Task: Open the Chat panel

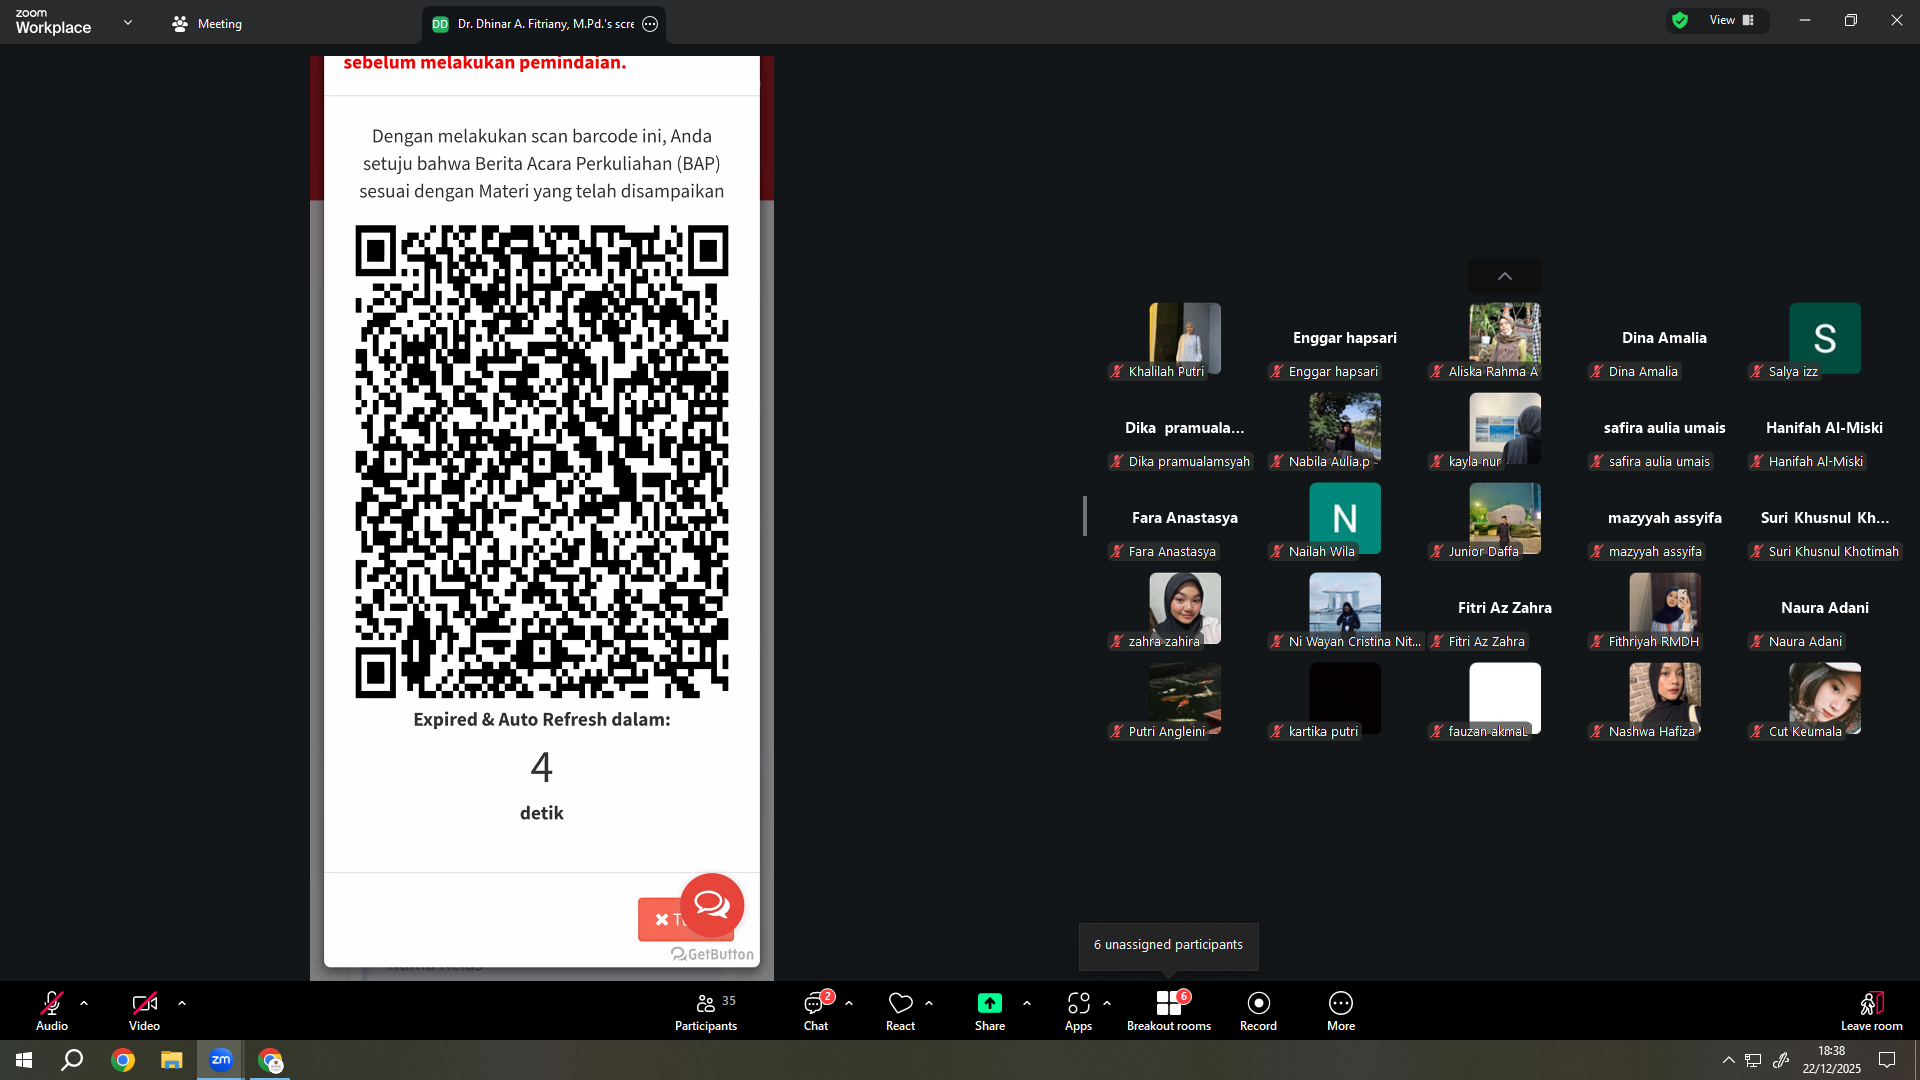Action: click(816, 1010)
